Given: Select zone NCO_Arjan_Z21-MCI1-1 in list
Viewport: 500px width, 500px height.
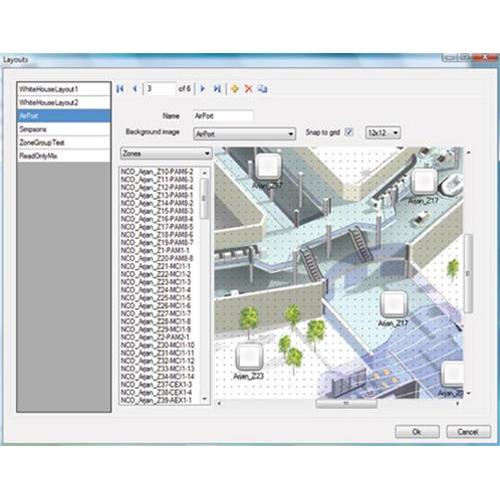Looking at the screenshot, I should 156,266.
